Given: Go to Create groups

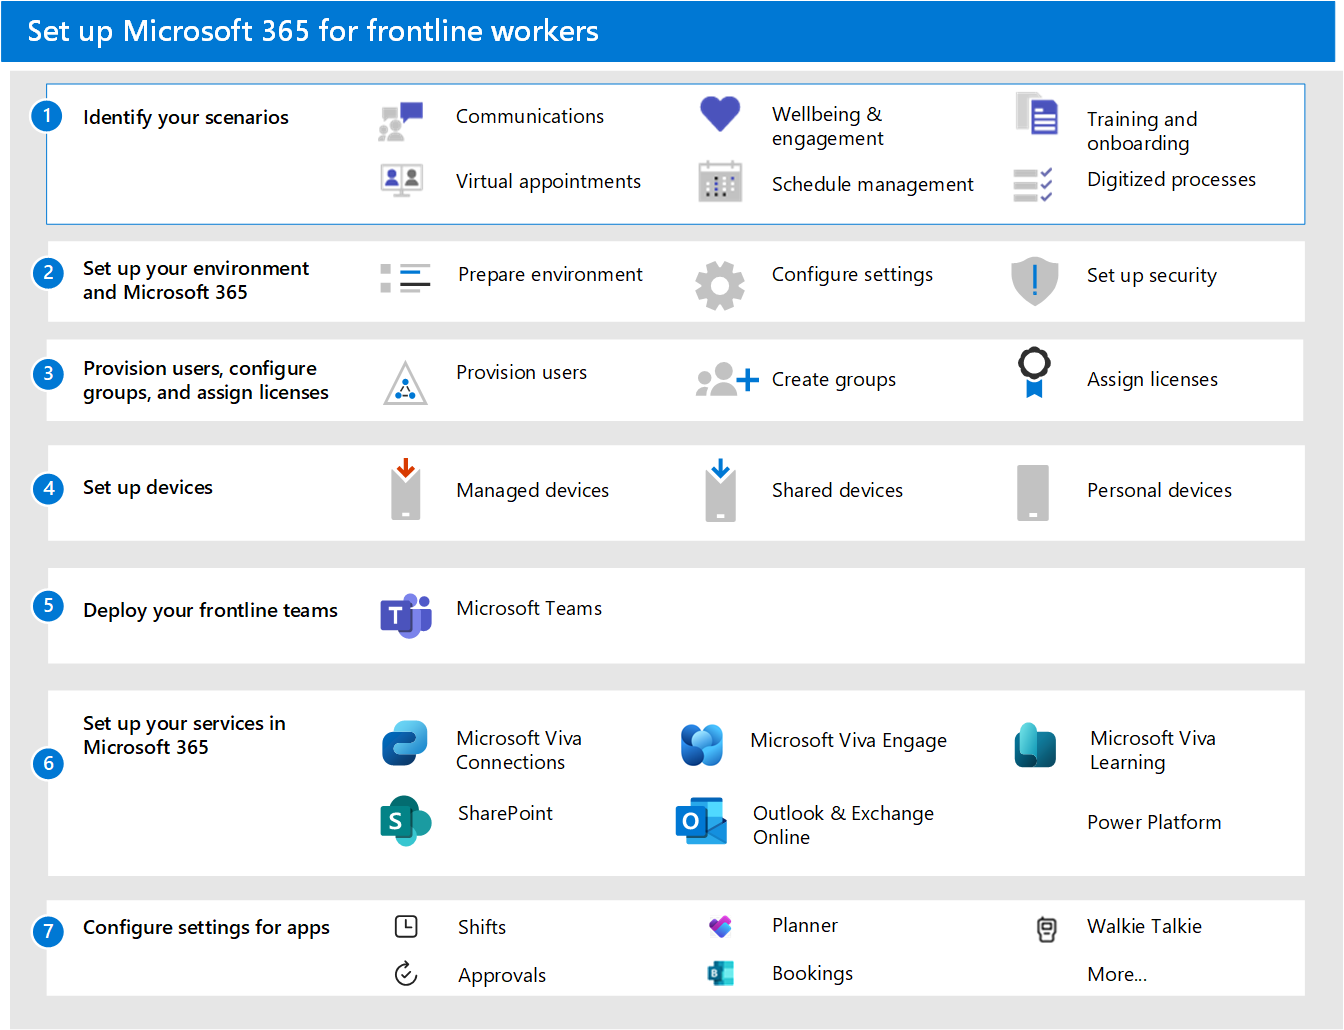Looking at the screenshot, I should pos(834,379).
